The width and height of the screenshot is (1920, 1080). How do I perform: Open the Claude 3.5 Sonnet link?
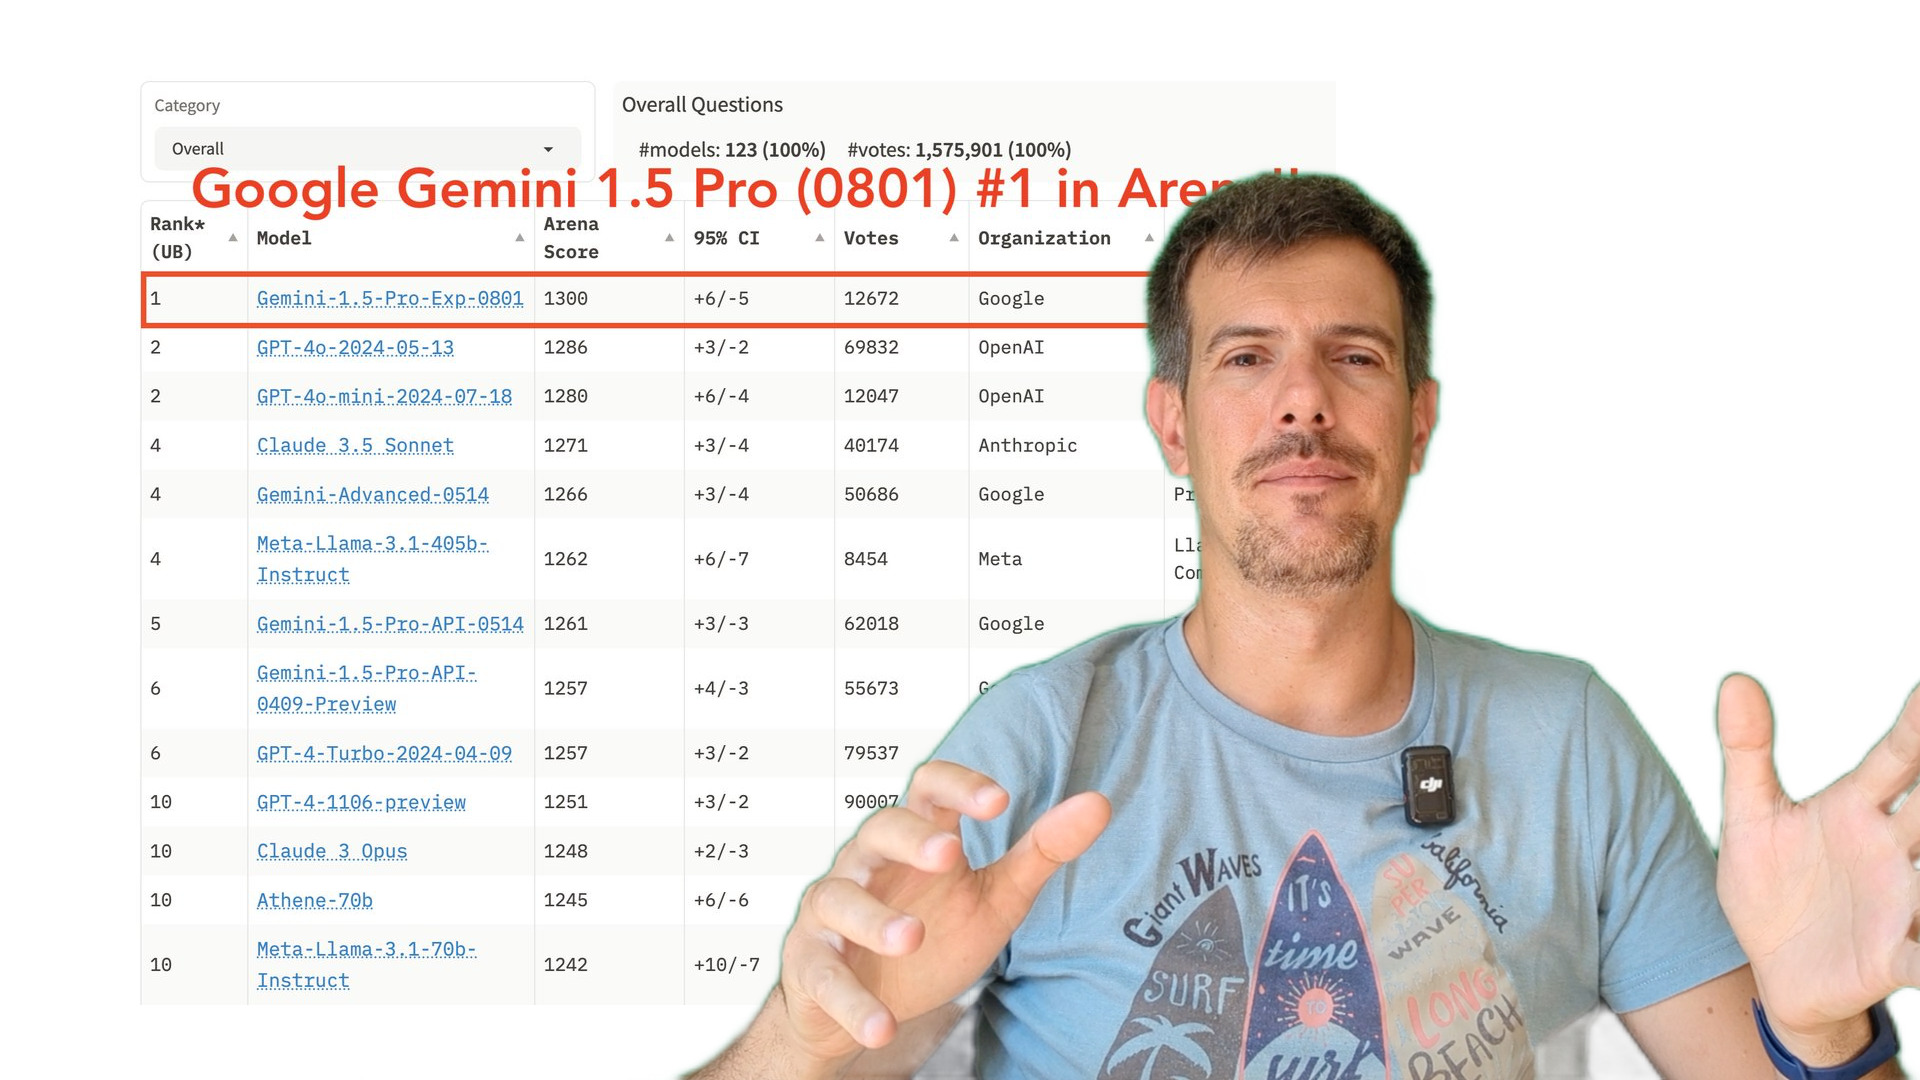pyautogui.click(x=356, y=445)
